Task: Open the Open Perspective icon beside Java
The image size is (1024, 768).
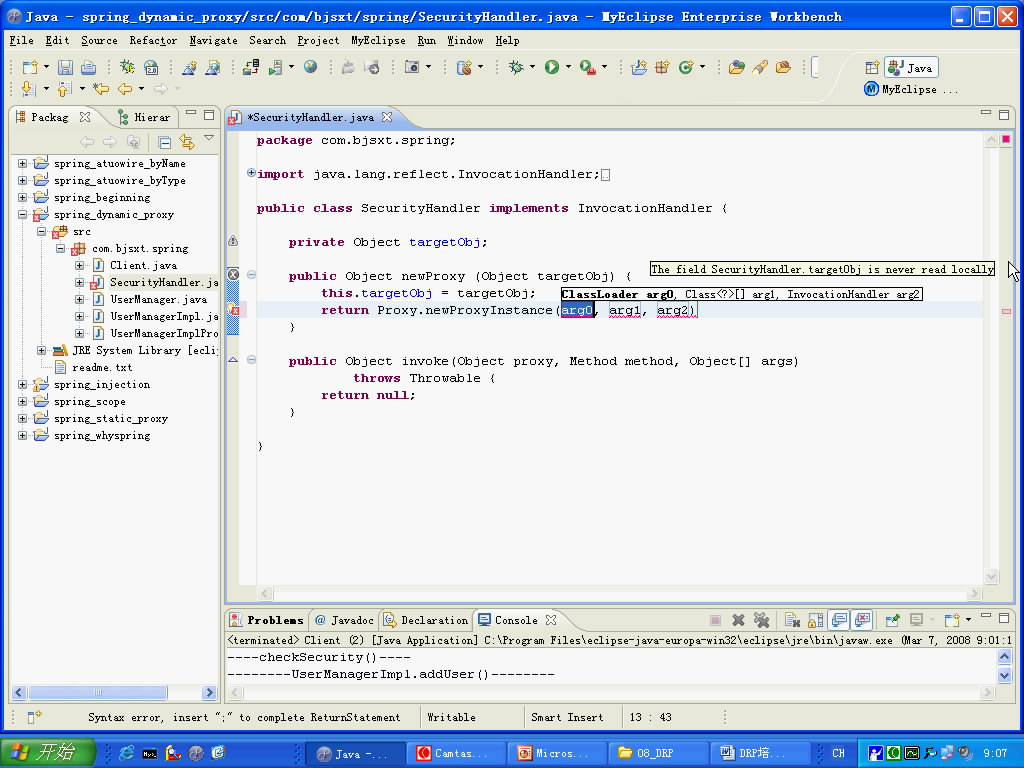Action: coord(872,68)
